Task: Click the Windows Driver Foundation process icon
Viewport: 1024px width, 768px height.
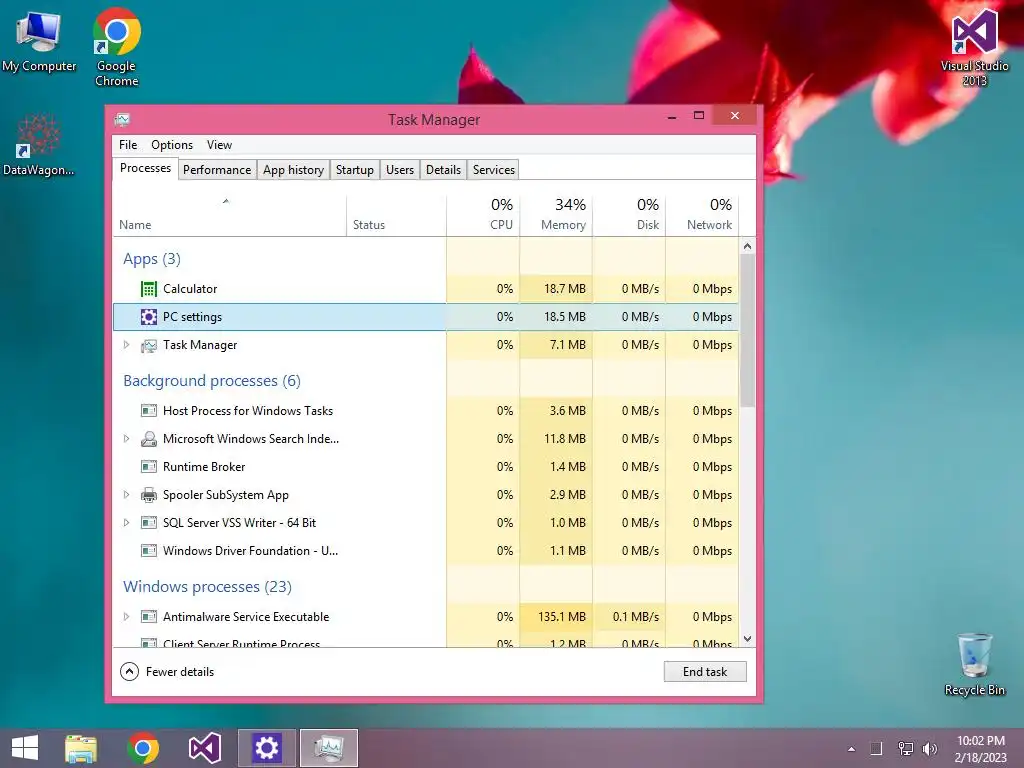Action: pos(149,551)
